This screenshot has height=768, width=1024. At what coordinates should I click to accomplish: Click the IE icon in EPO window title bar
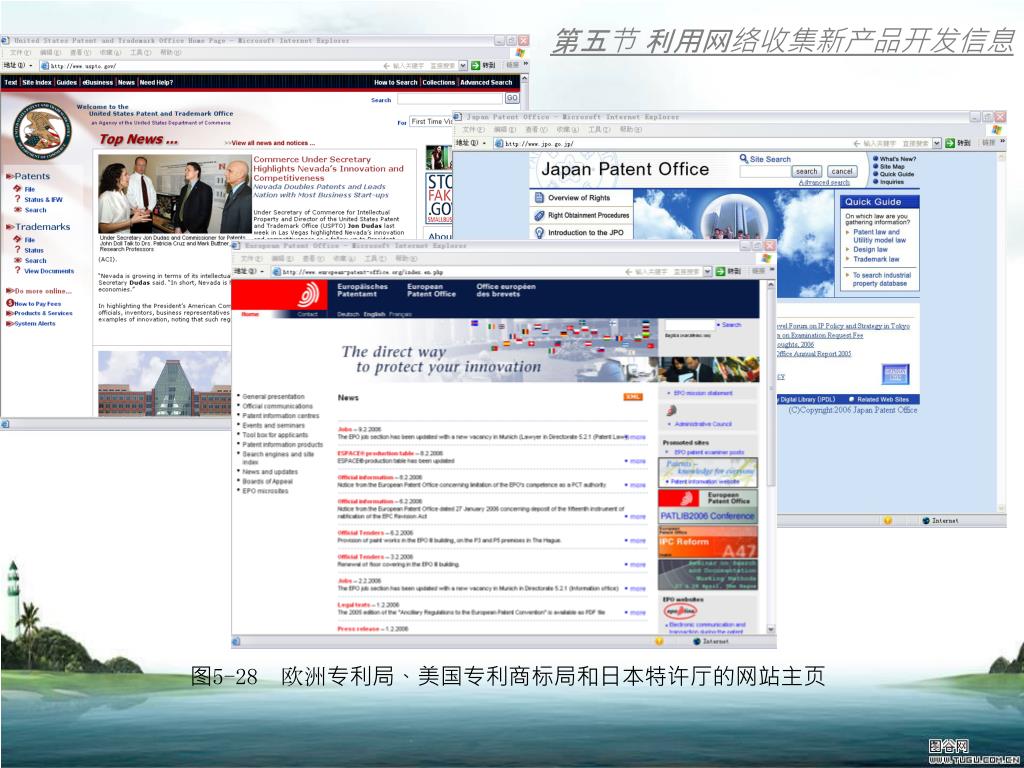(236, 246)
